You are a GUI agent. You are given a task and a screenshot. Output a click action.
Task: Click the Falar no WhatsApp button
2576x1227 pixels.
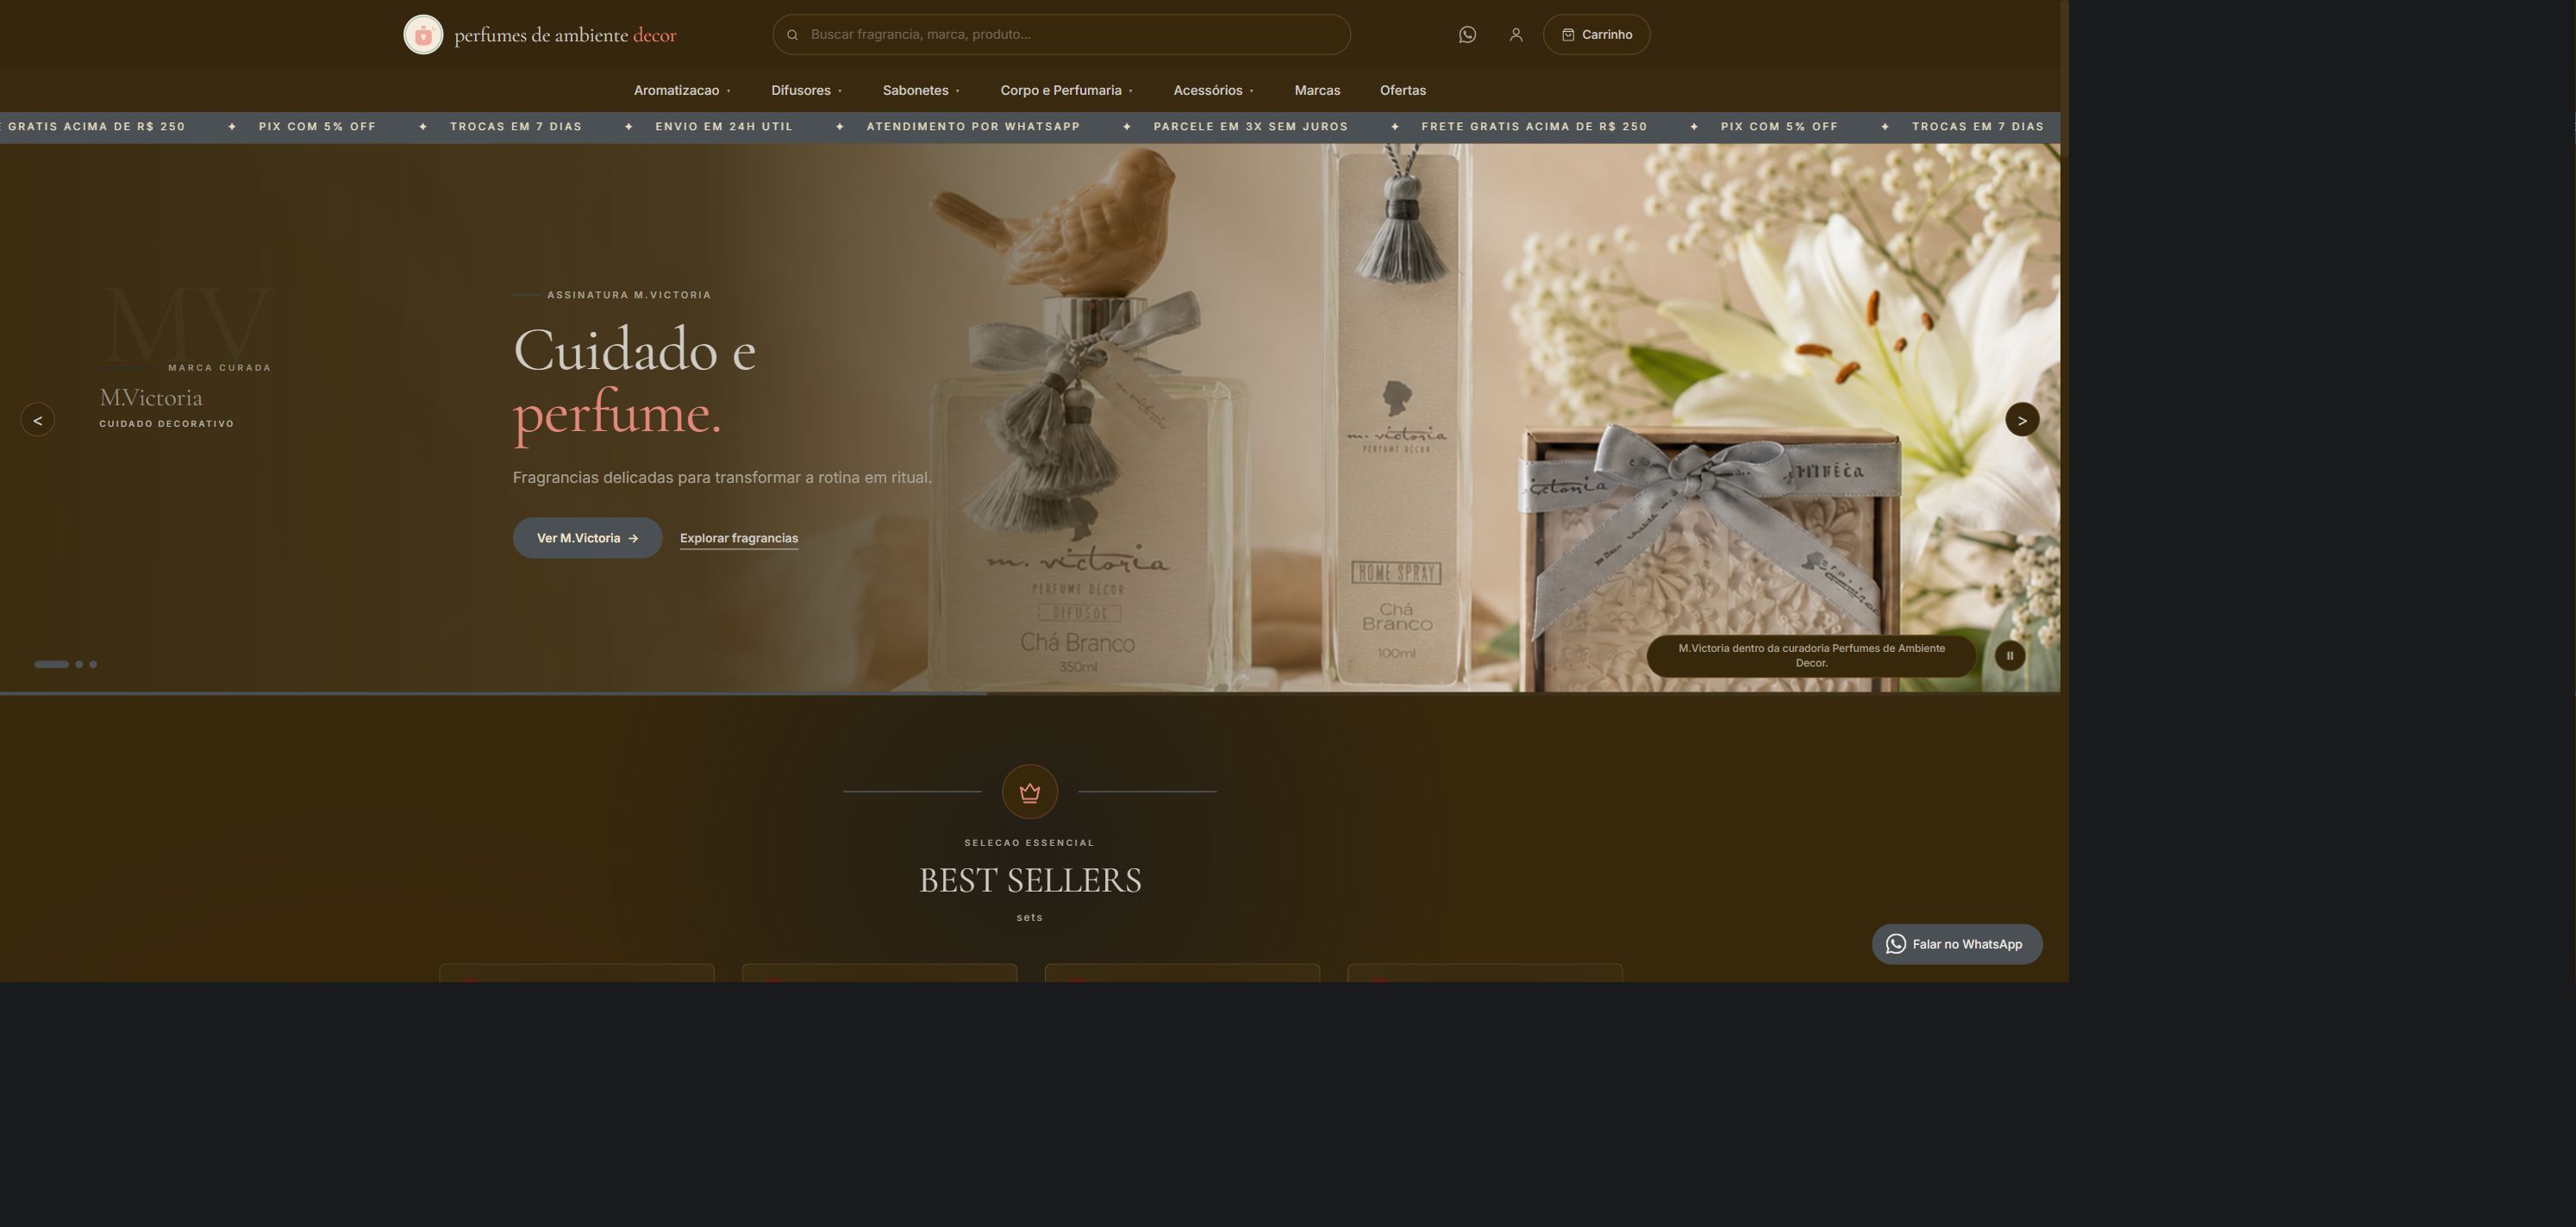coord(1957,944)
